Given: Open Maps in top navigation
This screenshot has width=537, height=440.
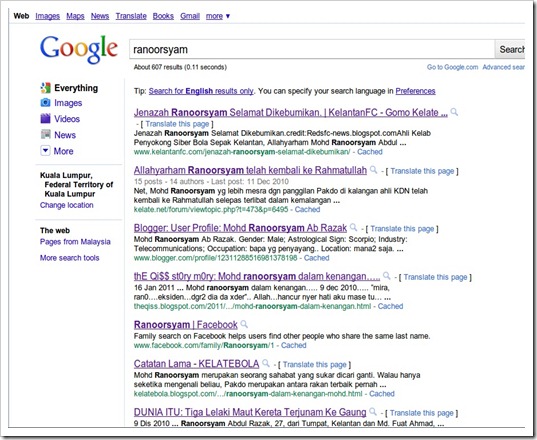Looking at the screenshot, I should pos(75,16).
